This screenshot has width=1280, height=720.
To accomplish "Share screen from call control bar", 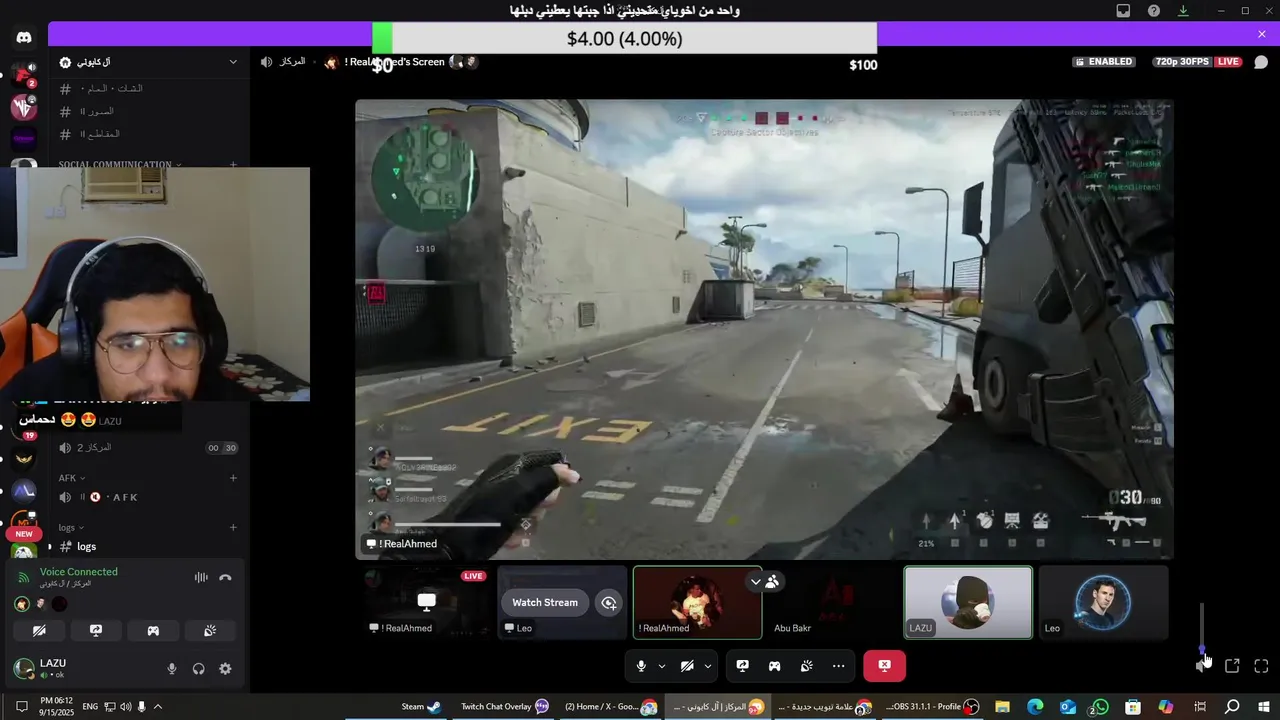I will (x=742, y=666).
